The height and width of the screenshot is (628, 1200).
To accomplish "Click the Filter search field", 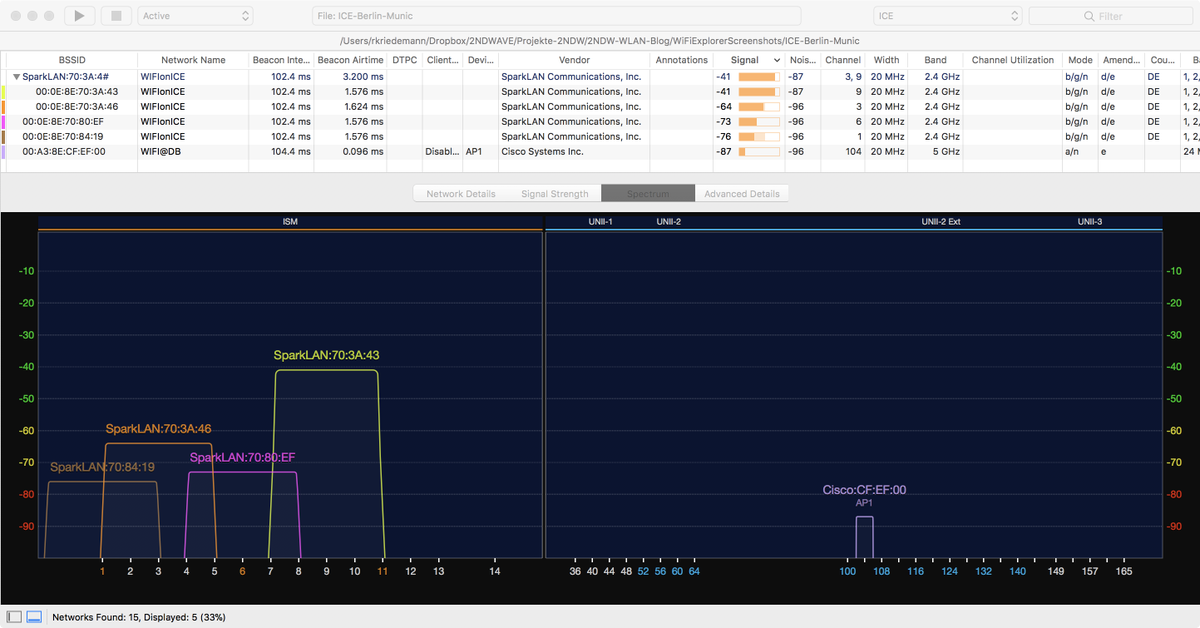I will [1110, 16].
